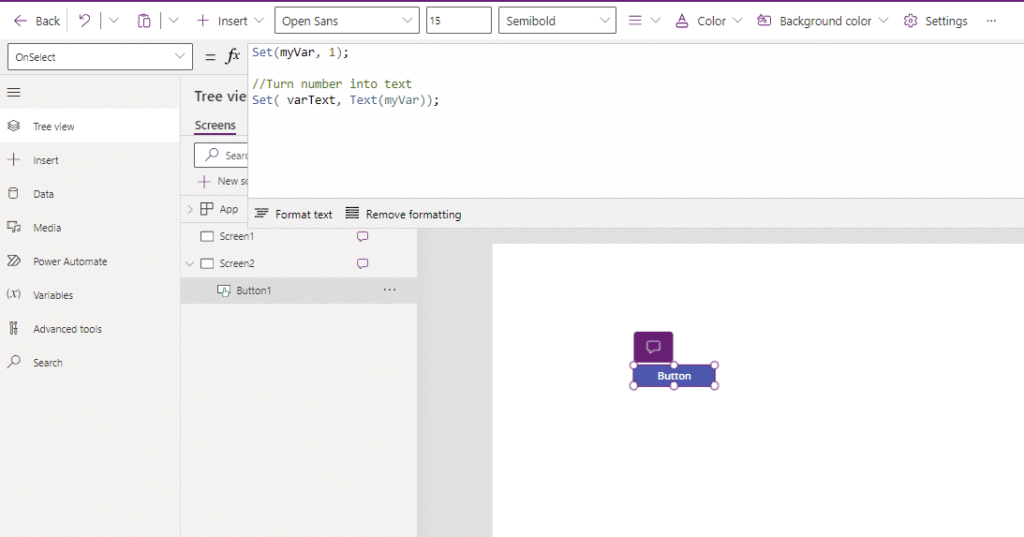Screen dimensions: 1024x537
Task: Open the Insert pane in the sidebar
Action: click(89, 160)
